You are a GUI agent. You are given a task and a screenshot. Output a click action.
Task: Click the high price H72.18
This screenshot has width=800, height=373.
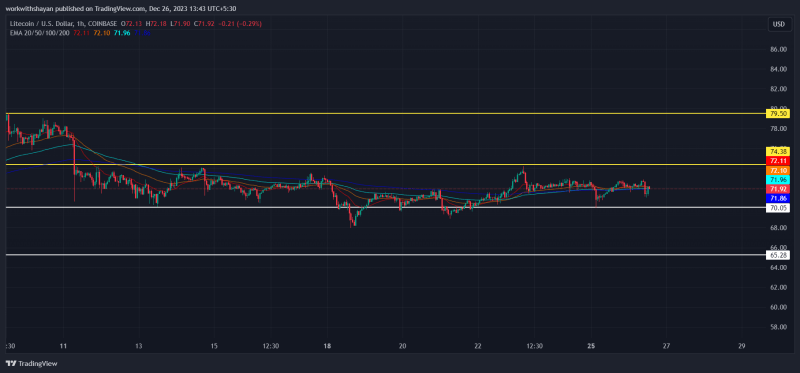(x=156, y=24)
